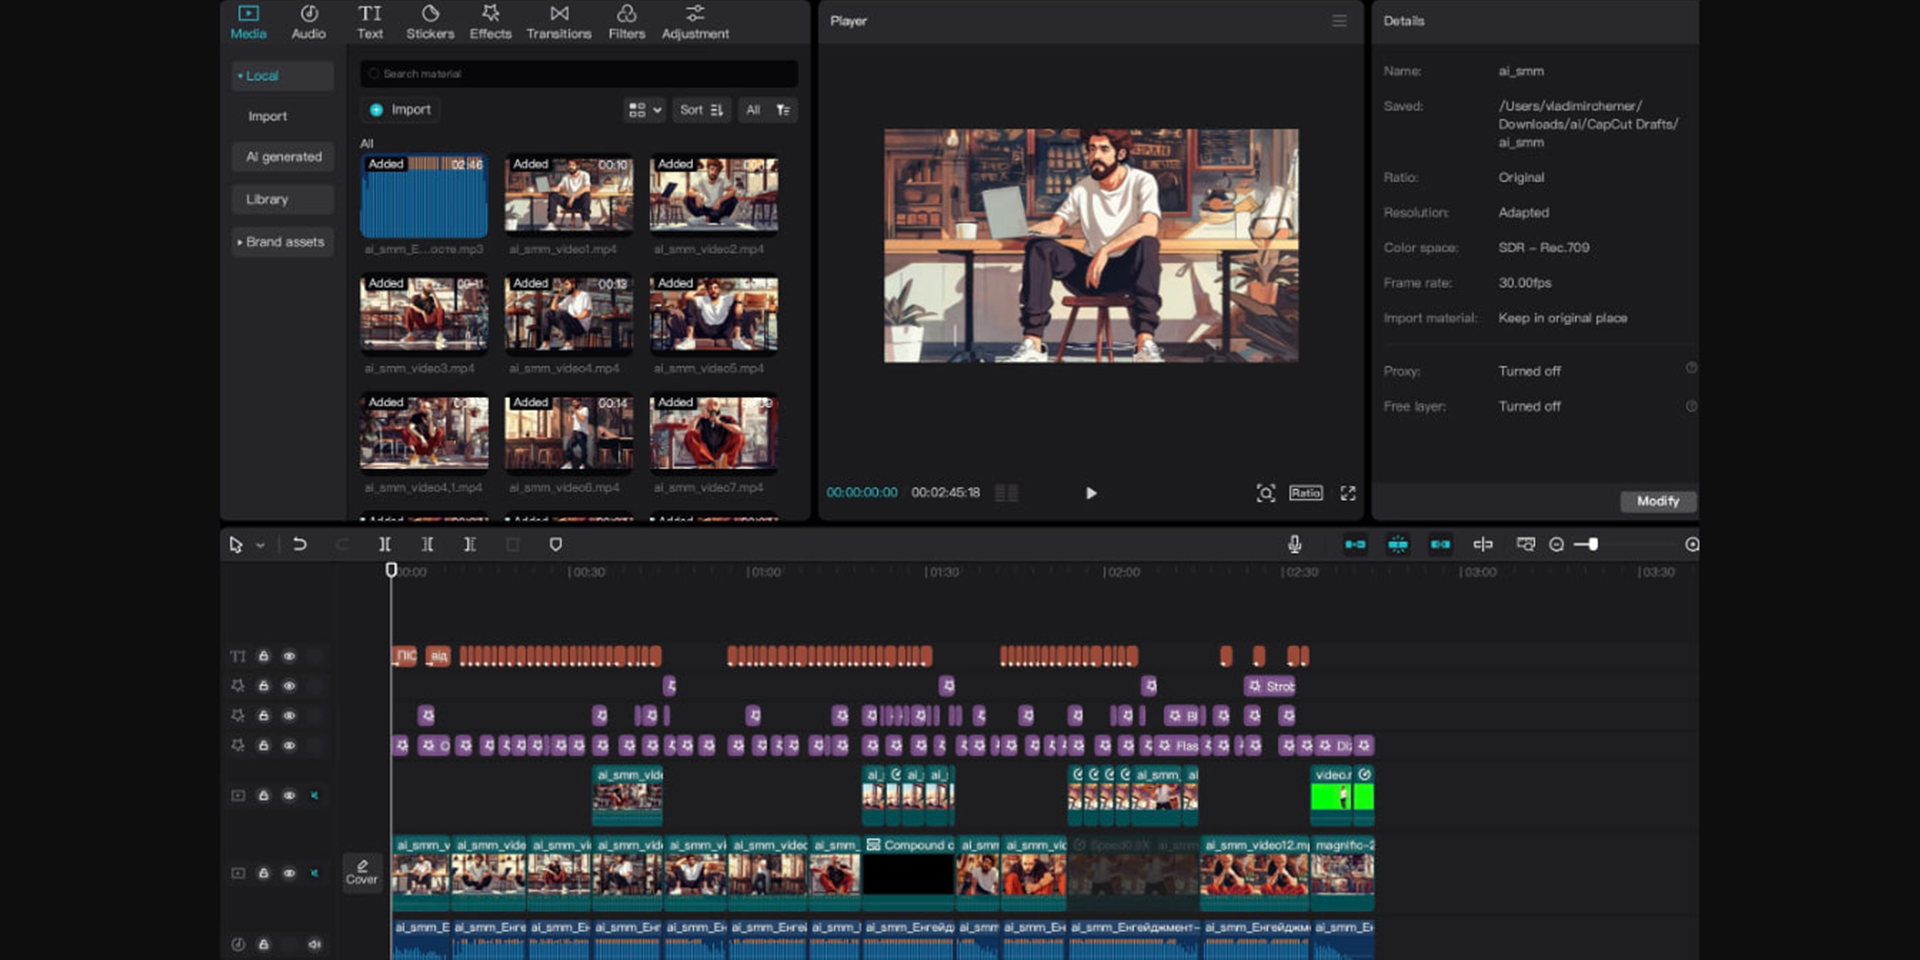The width and height of the screenshot is (1920, 960).
Task: Click the fullscreen icon in Player
Action: [x=1348, y=493]
